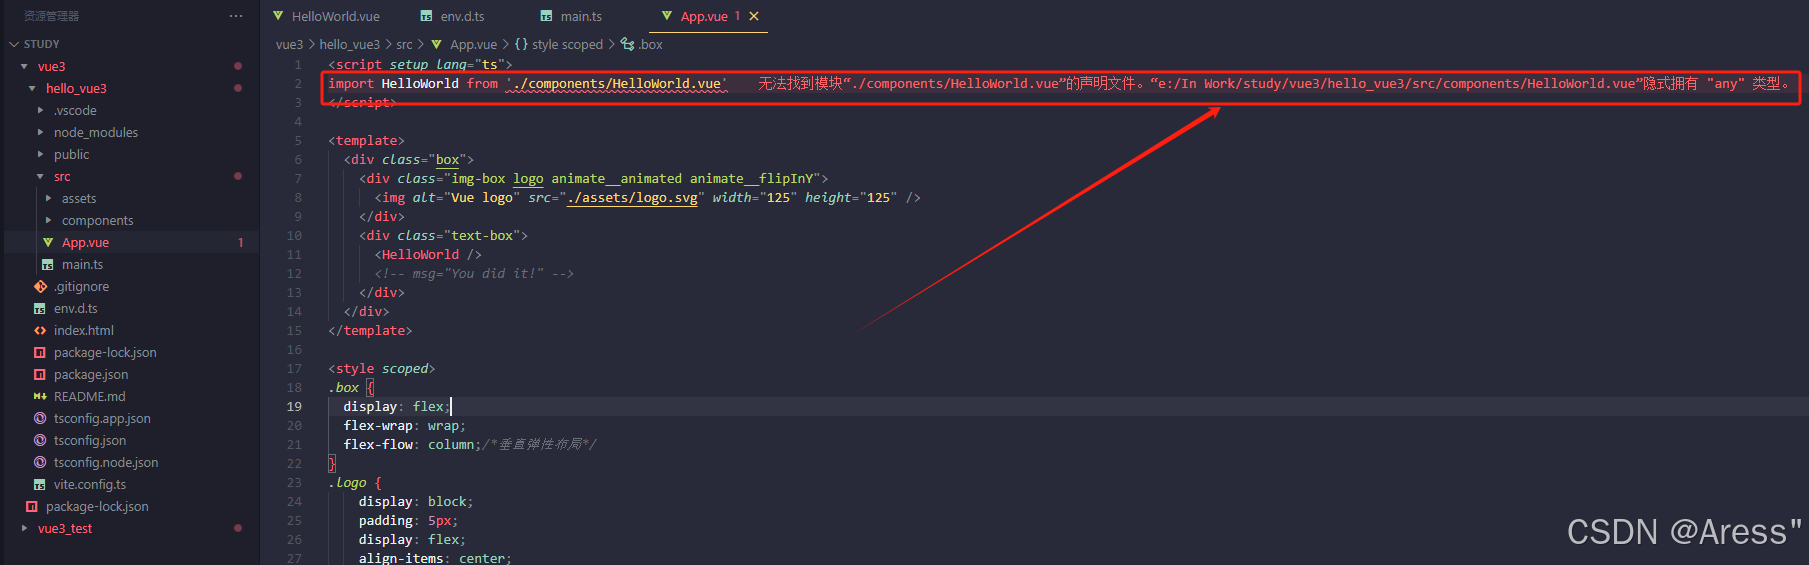Place cursor on the 'display: flex;' line 19

pos(397,407)
